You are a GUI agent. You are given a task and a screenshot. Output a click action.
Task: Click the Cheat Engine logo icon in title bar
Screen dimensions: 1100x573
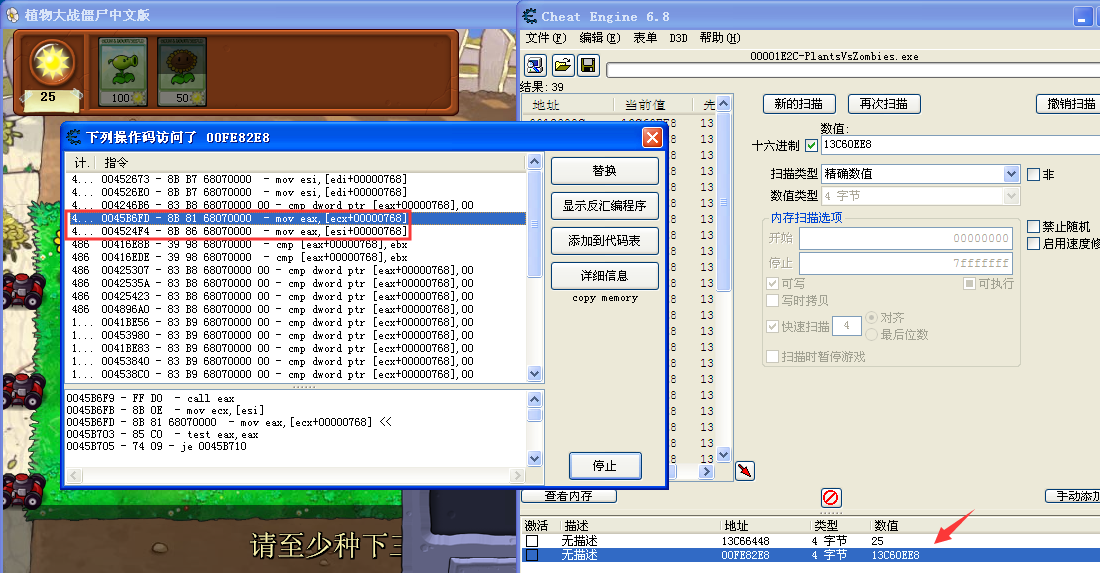click(530, 15)
